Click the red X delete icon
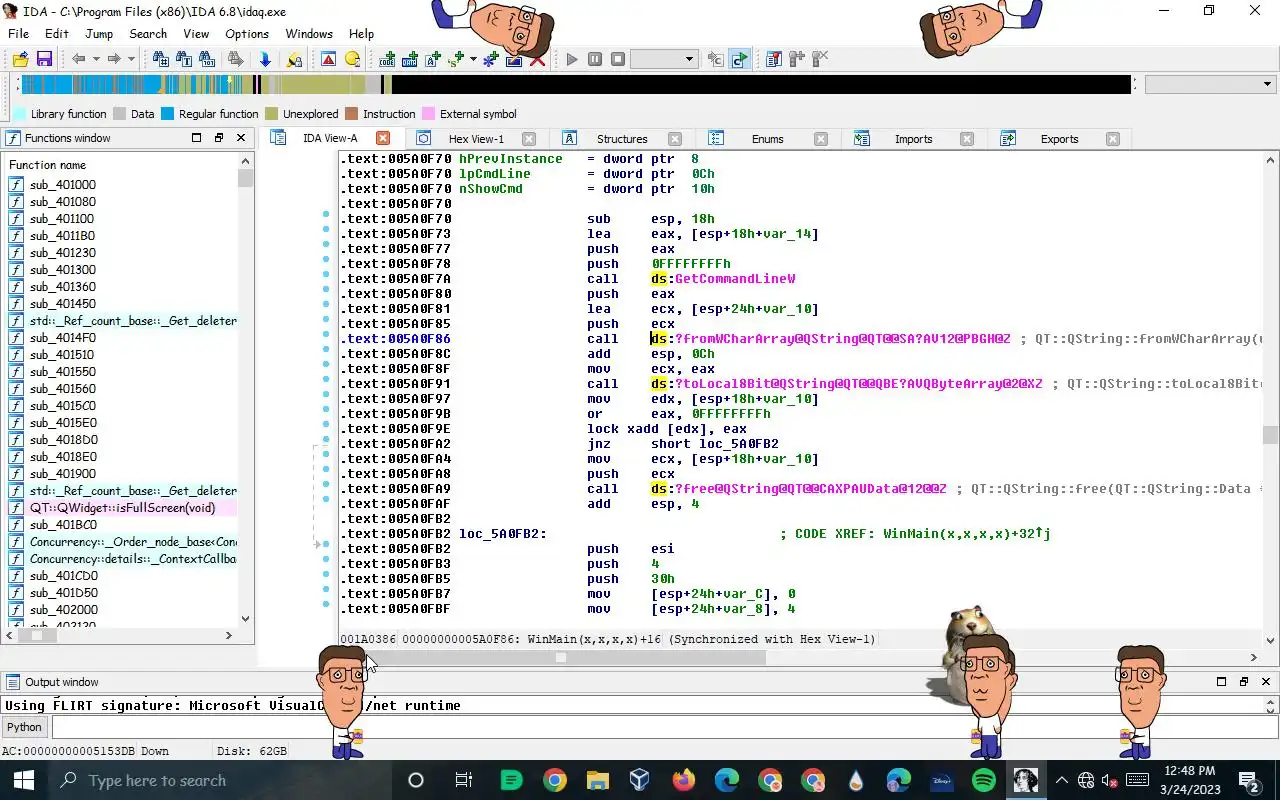1280x800 pixels. coord(537,59)
